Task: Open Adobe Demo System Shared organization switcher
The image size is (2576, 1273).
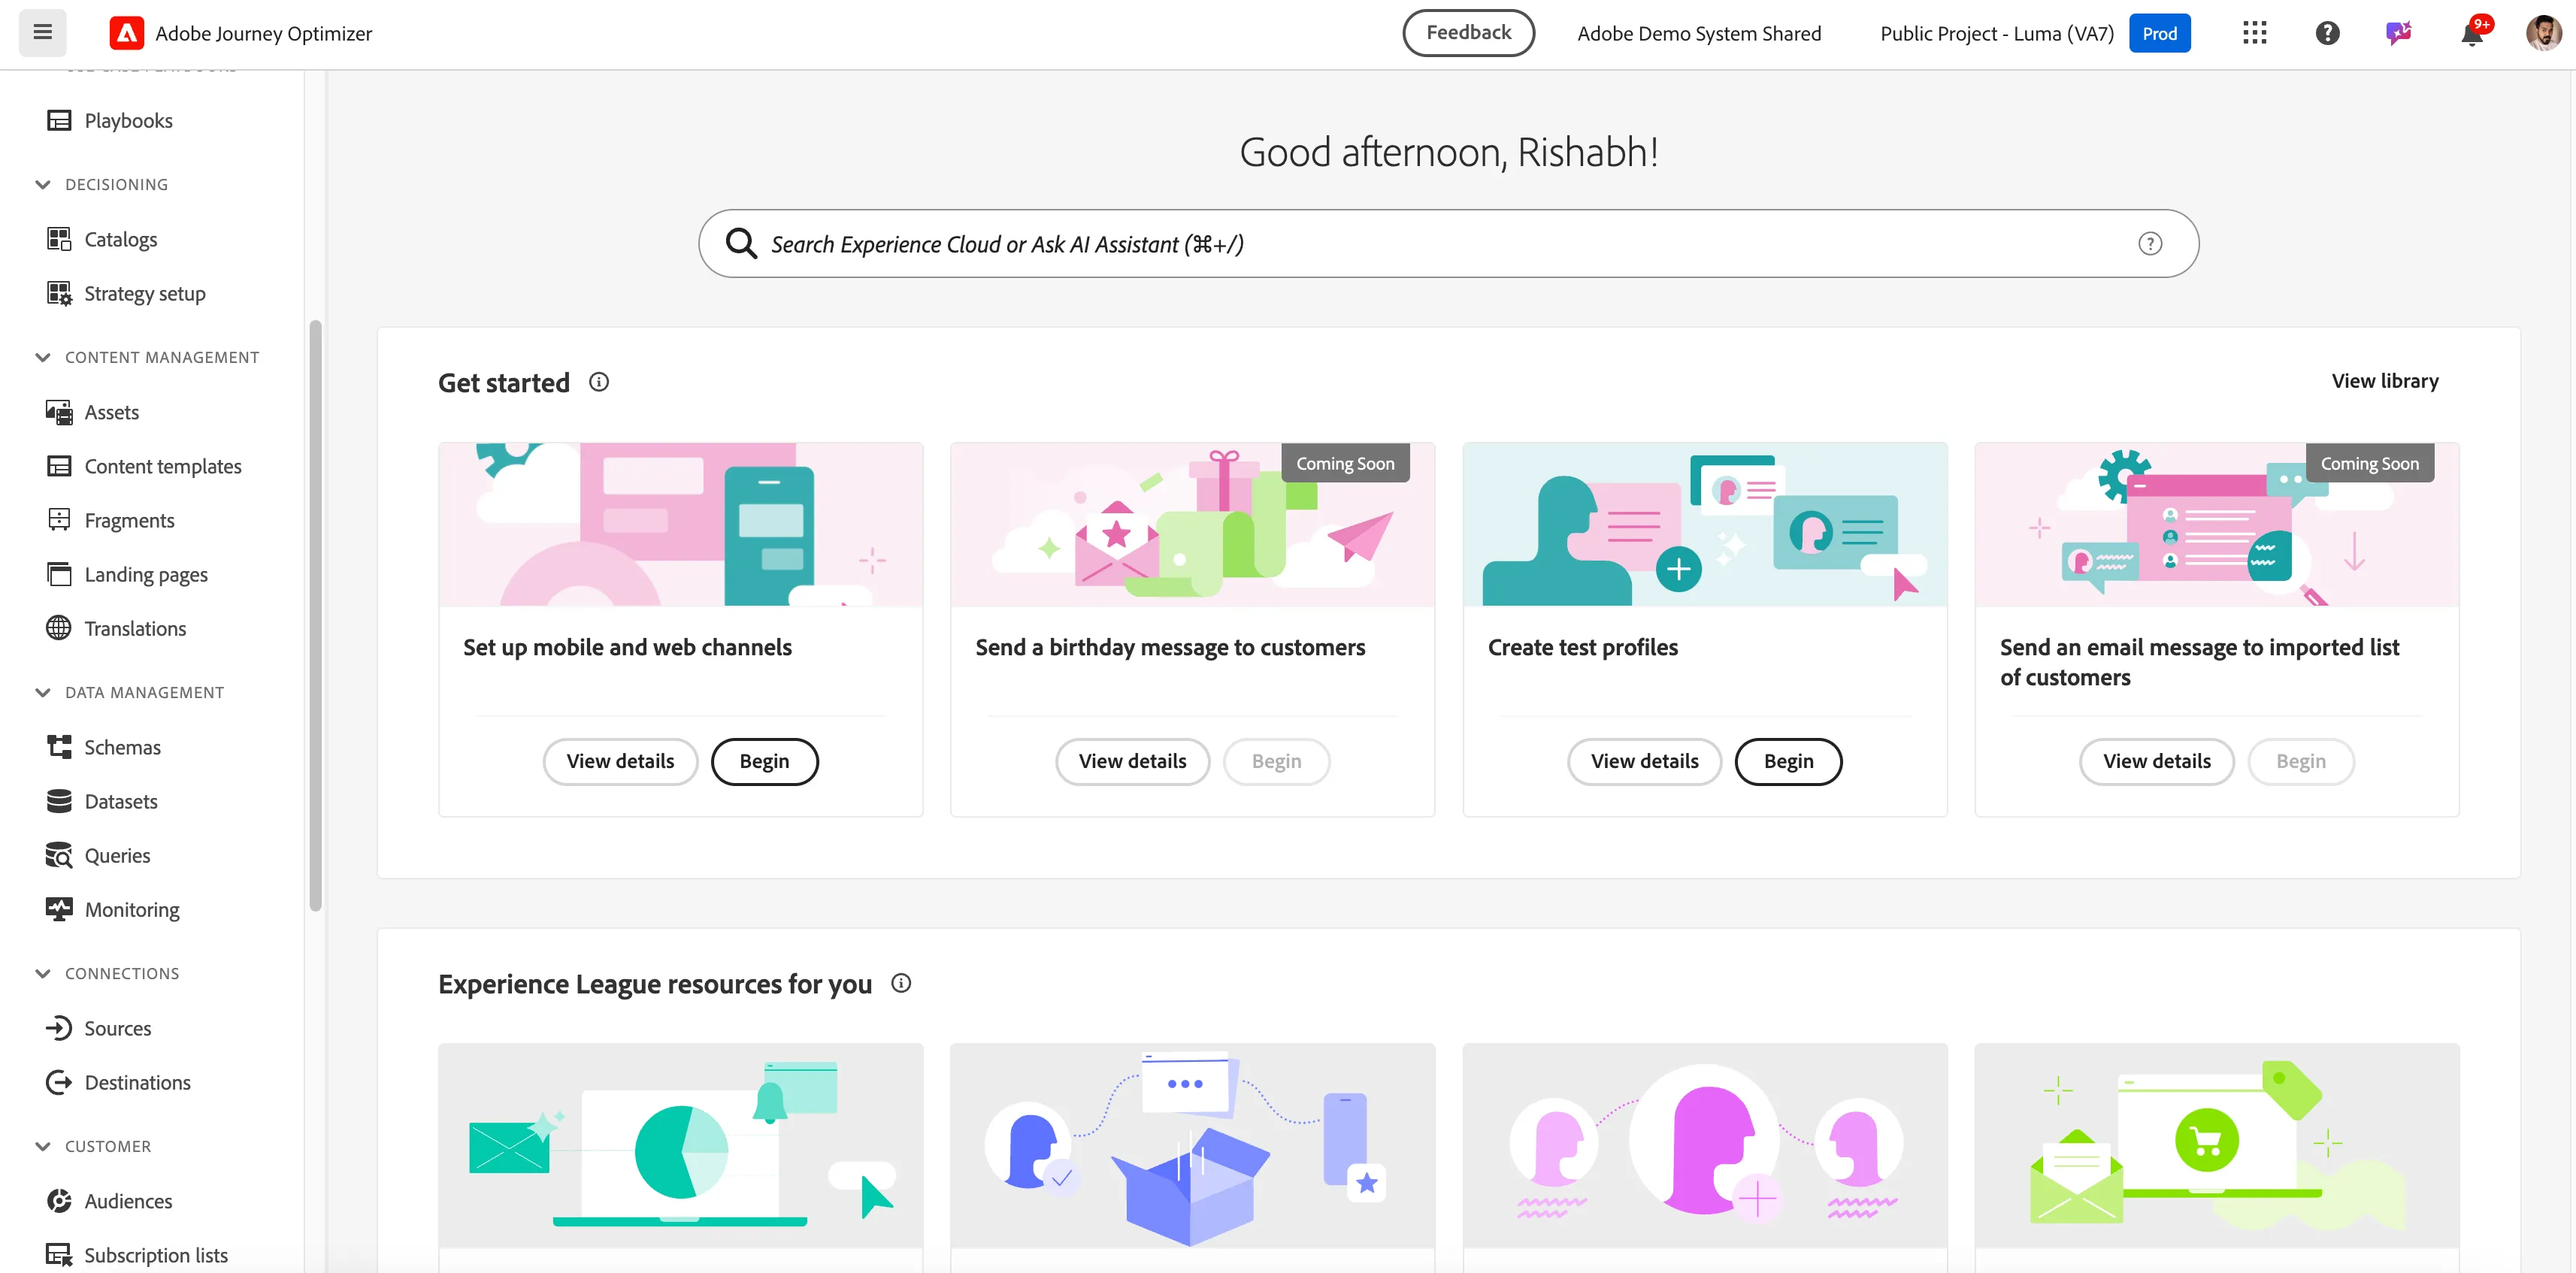Action: point(1699,33)
